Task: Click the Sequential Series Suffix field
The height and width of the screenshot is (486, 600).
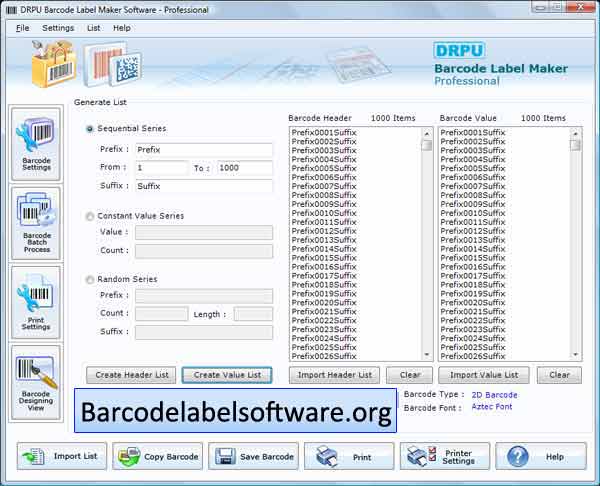Action: click(204, 186)
